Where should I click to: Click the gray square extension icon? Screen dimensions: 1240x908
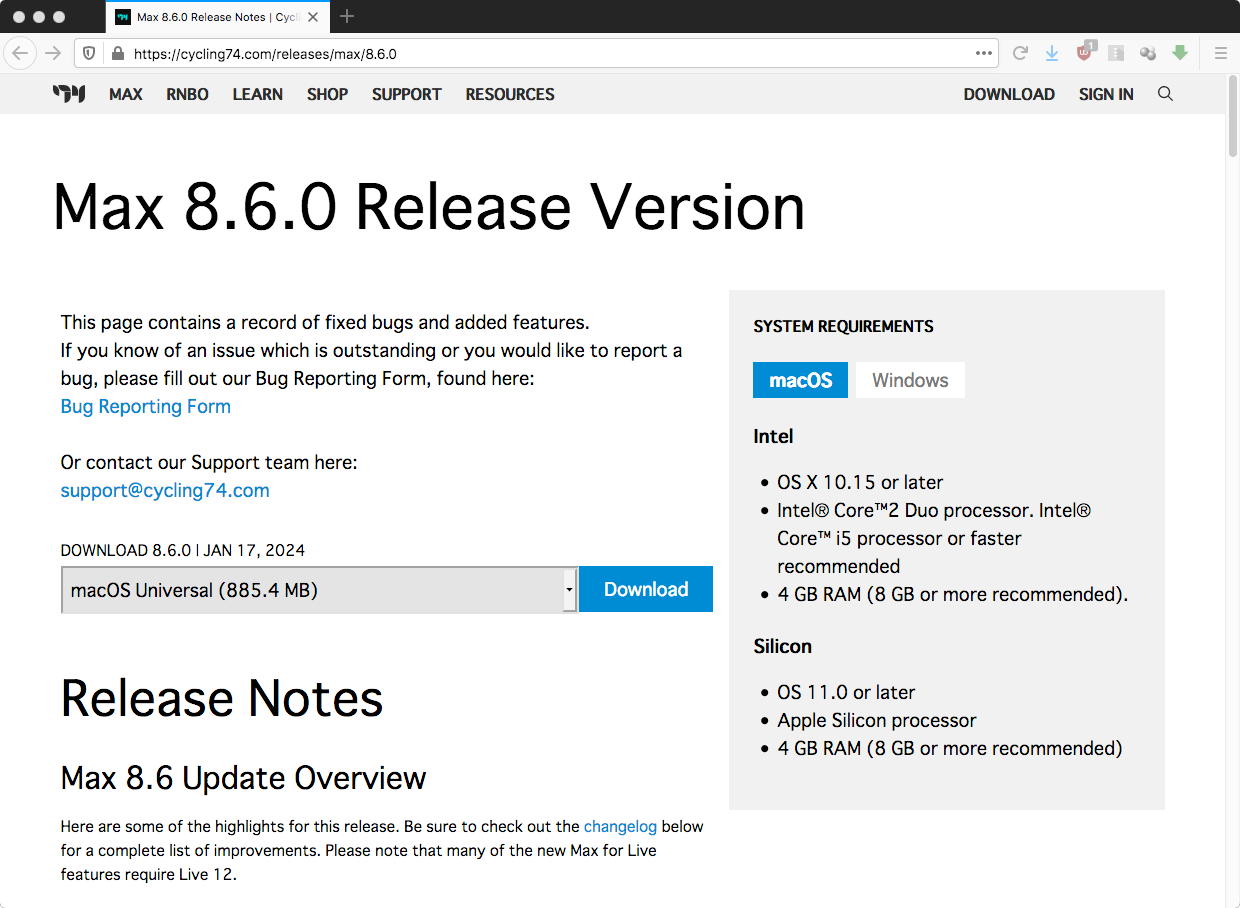click(x=1116, y=54)
